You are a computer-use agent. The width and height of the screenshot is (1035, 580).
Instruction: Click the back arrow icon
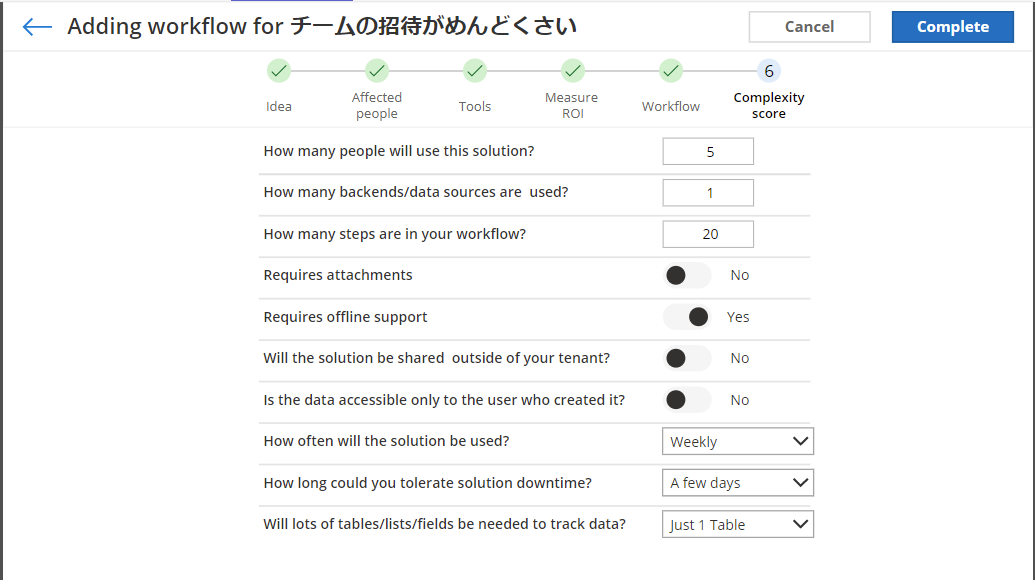(x=37, y=26)
